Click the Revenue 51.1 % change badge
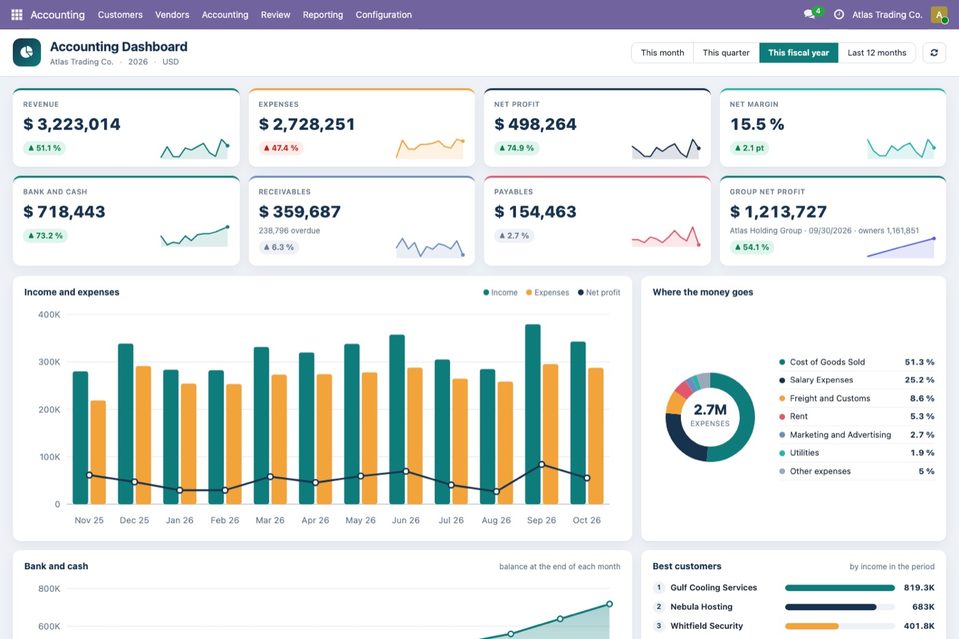This screenshot has width=959, height=639. (45, 148)
